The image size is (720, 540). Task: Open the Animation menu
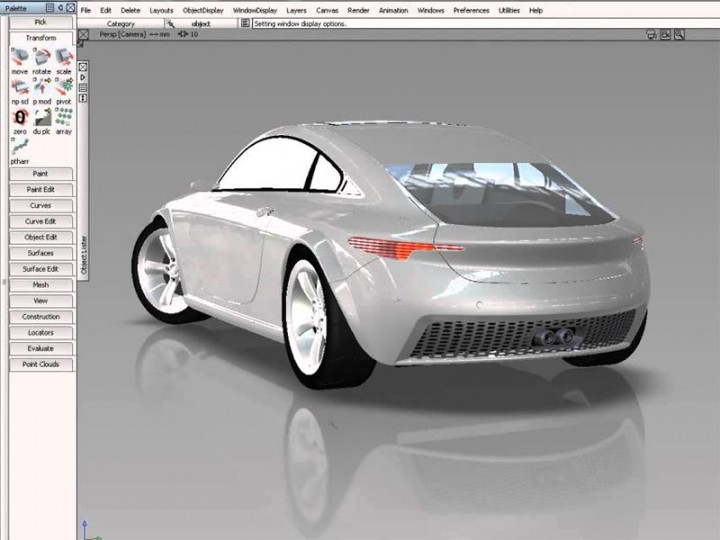click(394, 10)
